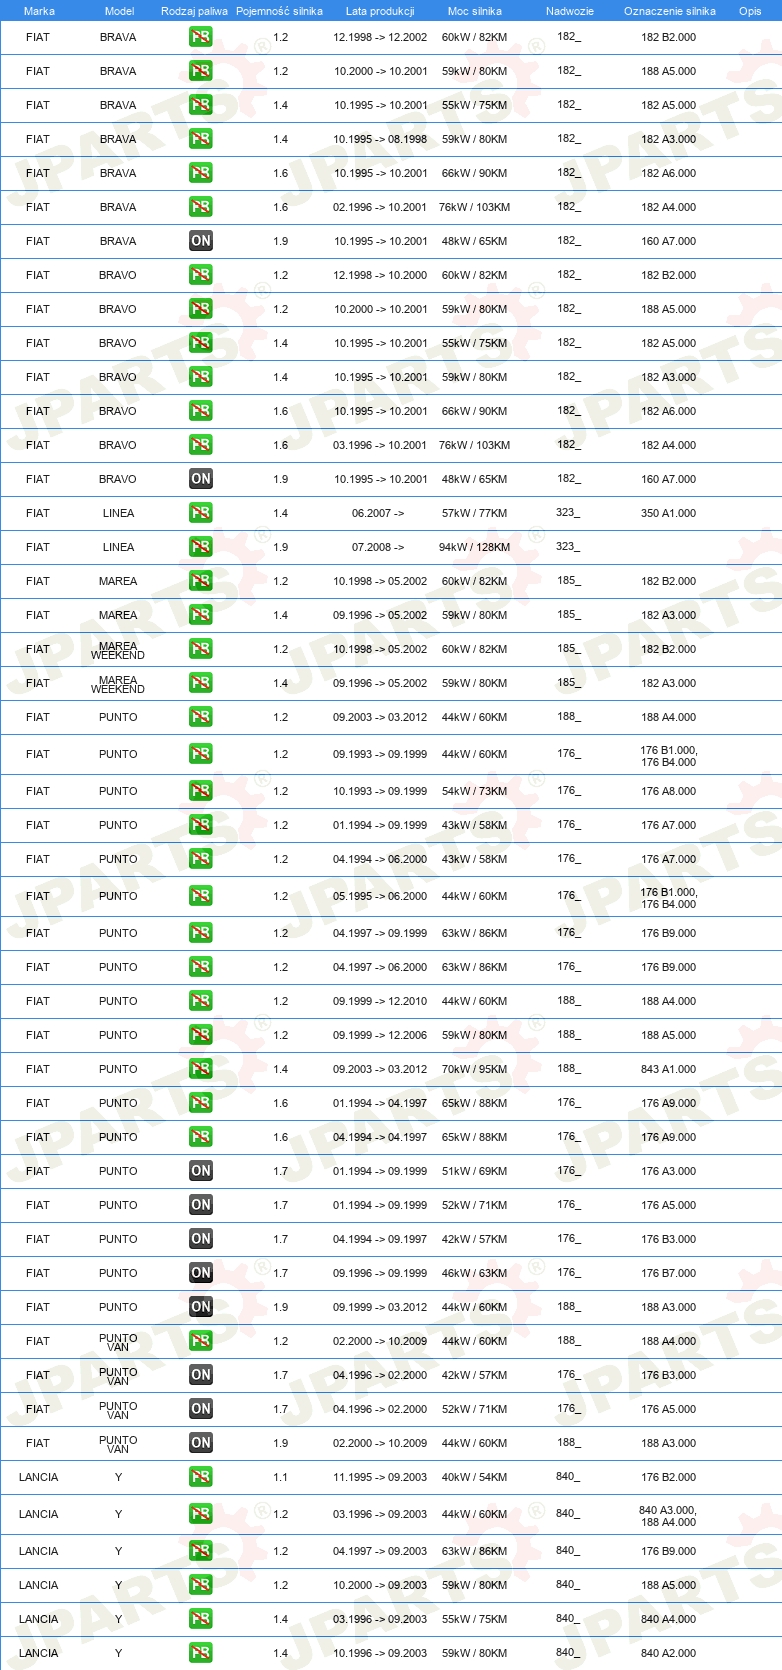Select date range 10.1996 -> 09.2003

tap(380, 1653)
